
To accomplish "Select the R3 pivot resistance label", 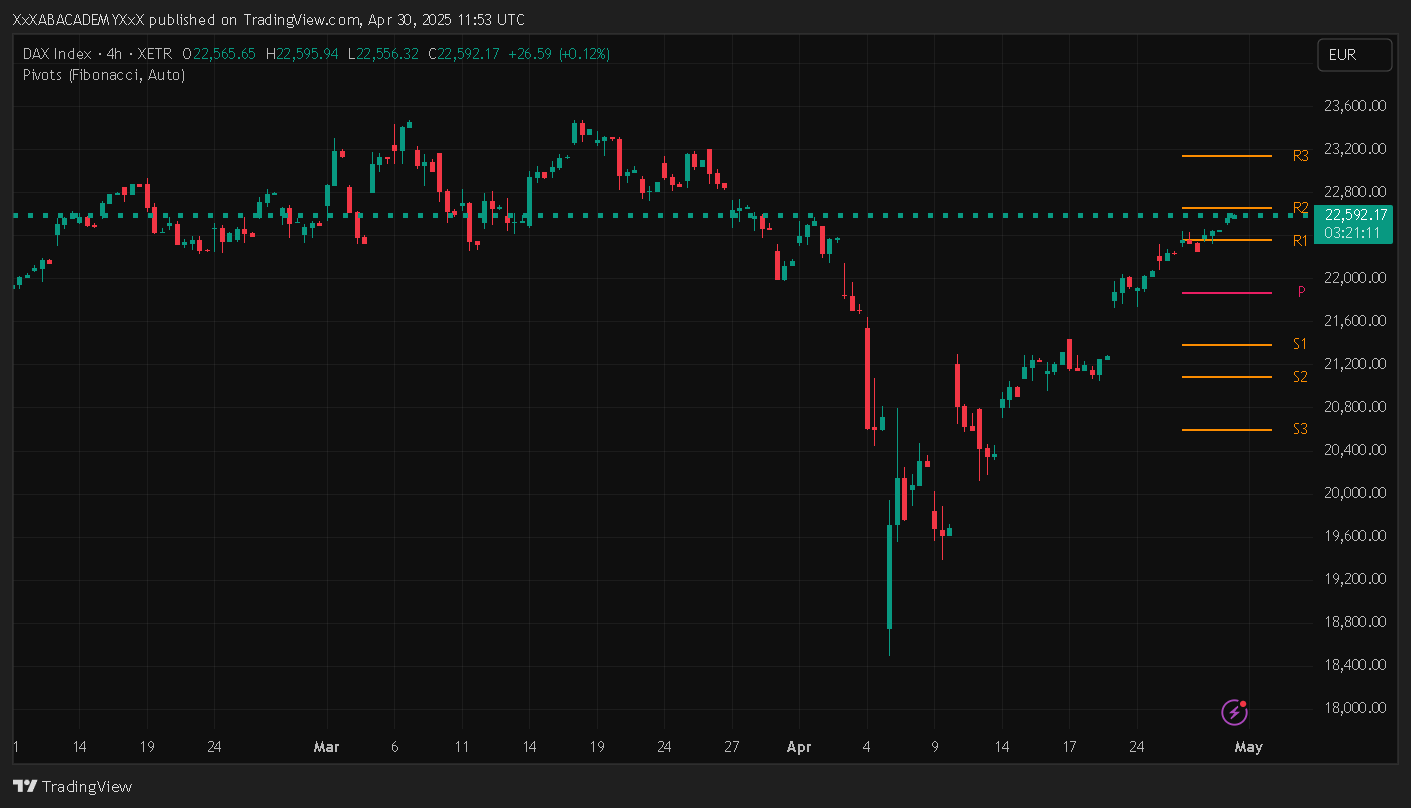I will click(1300, 156).
